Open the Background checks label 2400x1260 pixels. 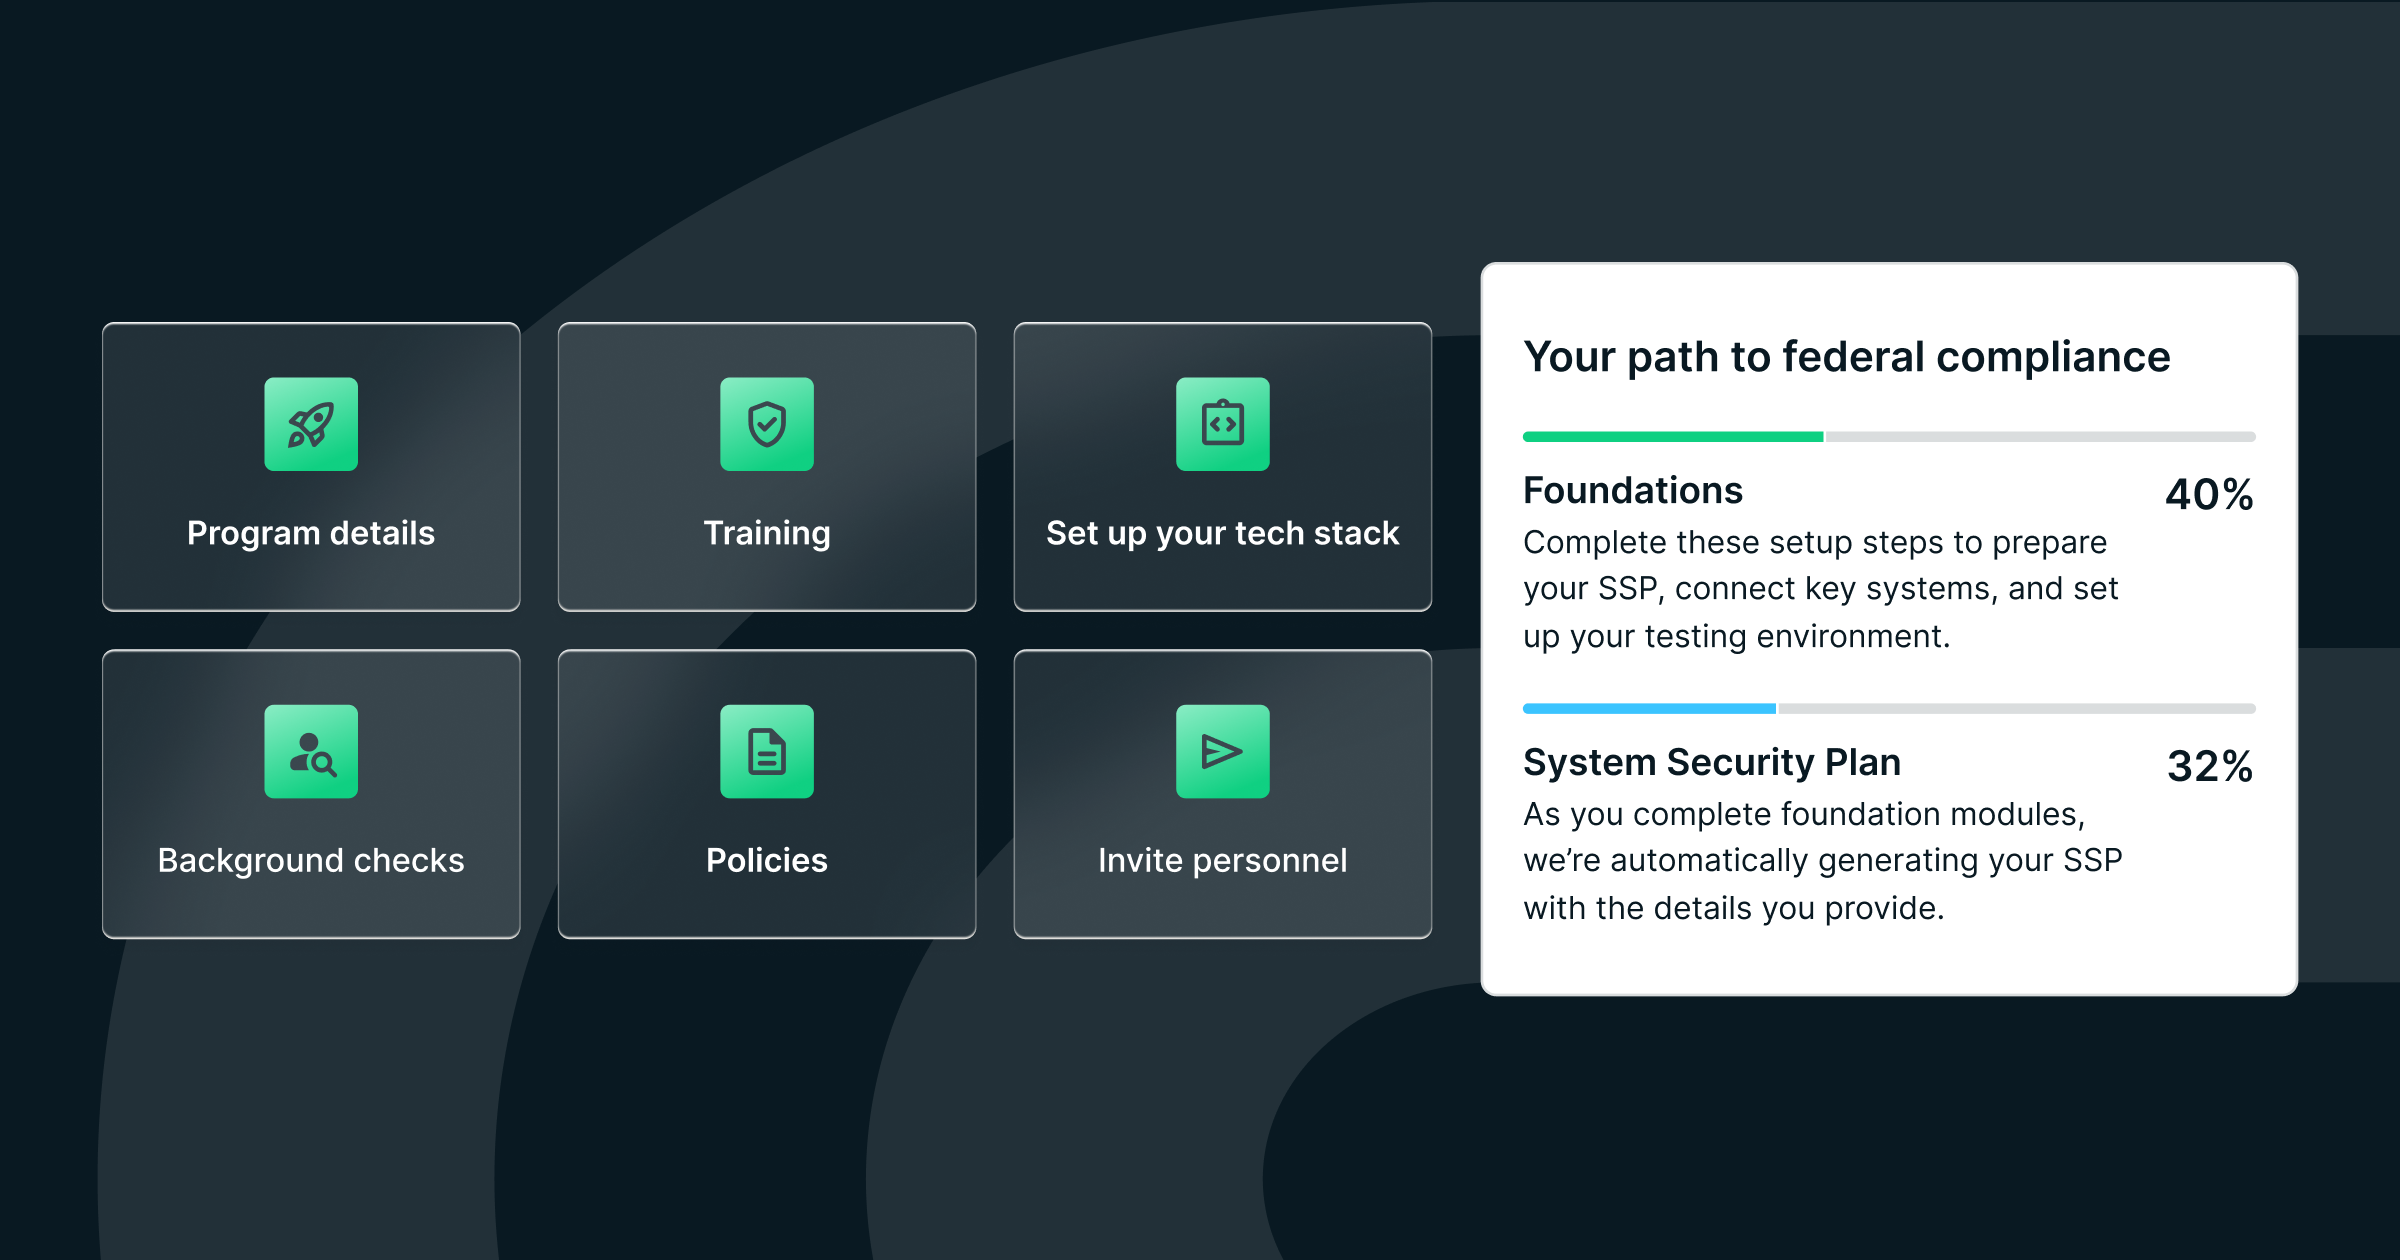(311, 860)
